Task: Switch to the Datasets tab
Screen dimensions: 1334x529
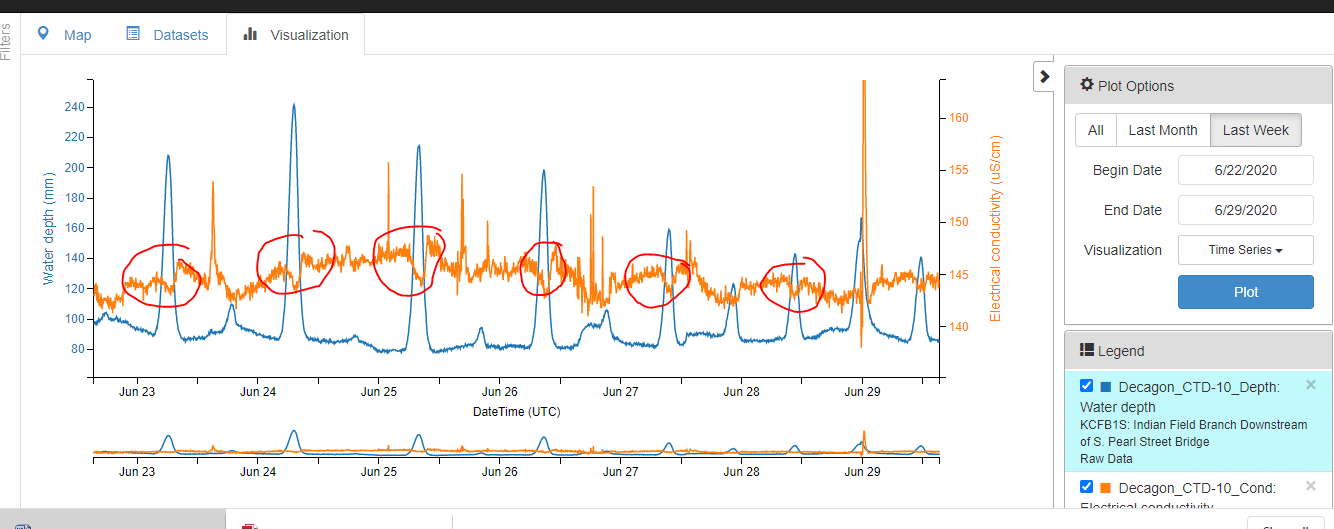Action: (167, 35)
